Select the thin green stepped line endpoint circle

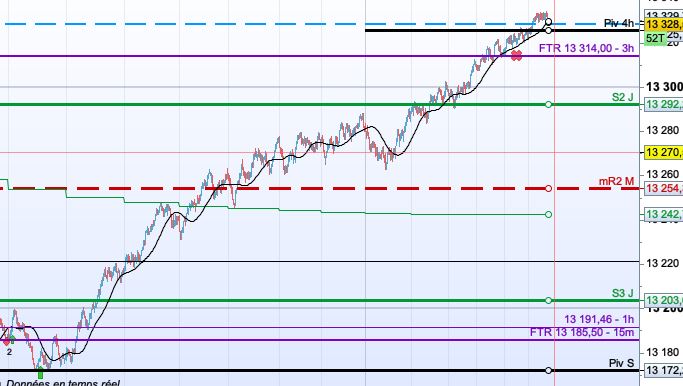[548, 214]
